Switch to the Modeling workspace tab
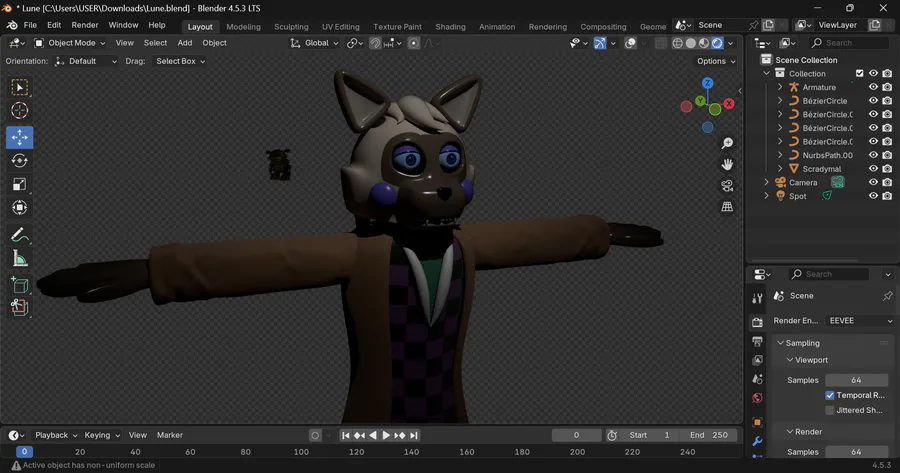Image resolution: width=900 pixels, height=473 pixels. 243,26
